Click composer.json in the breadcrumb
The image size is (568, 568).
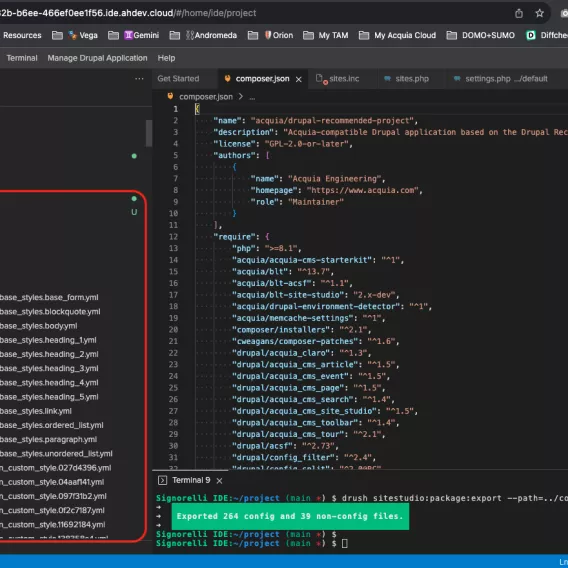(206, 97)
